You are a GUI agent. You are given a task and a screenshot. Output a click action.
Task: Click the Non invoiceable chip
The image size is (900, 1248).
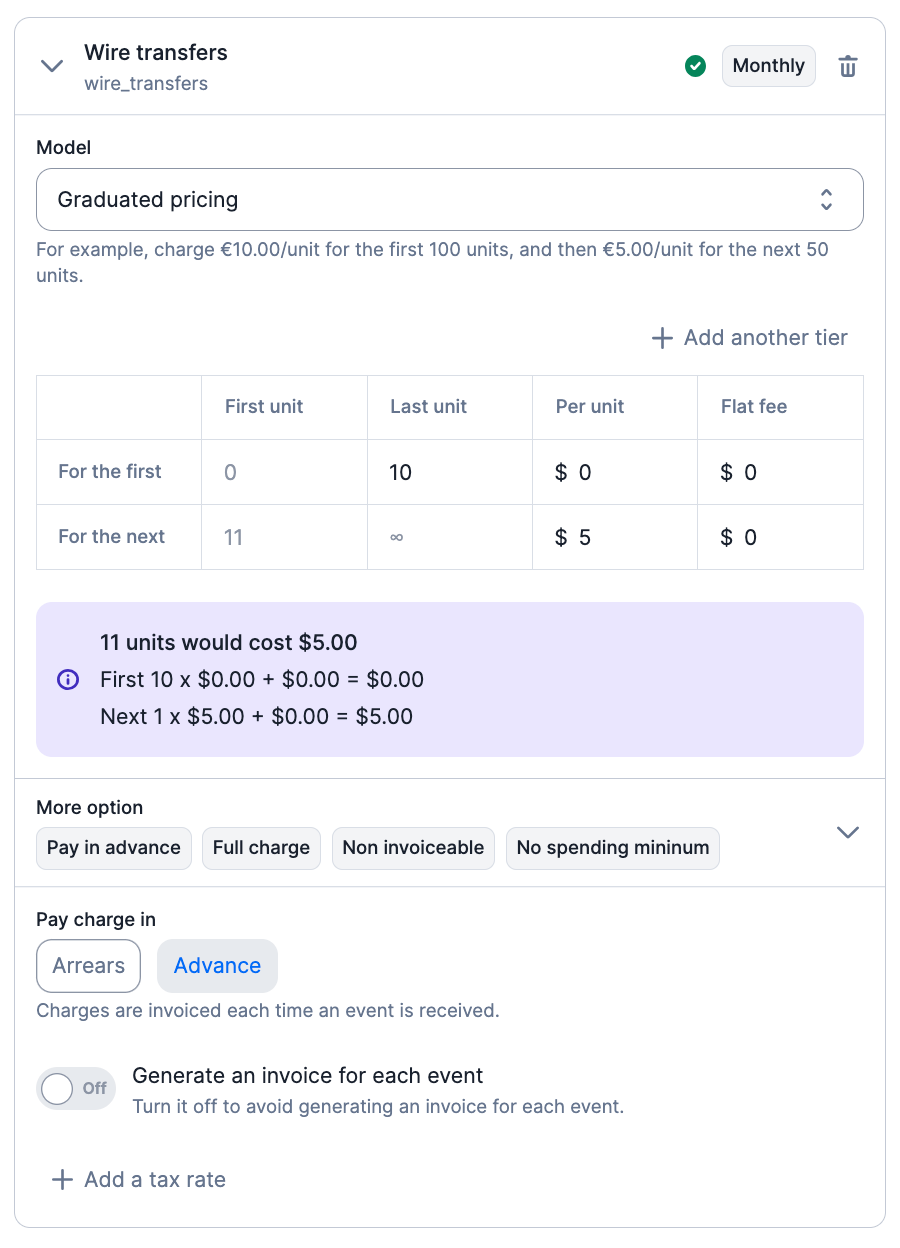413,848
